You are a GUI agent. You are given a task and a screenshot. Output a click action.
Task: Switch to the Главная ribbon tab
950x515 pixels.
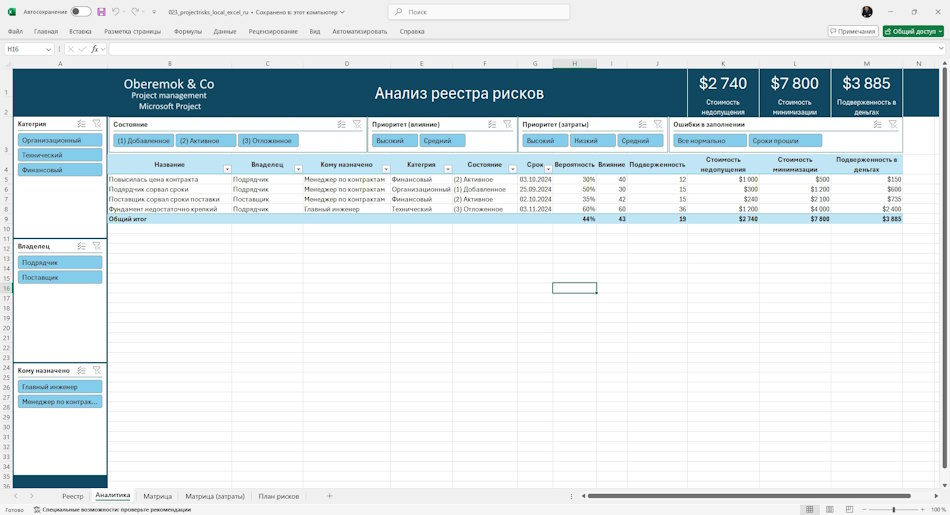pos(46,32)
